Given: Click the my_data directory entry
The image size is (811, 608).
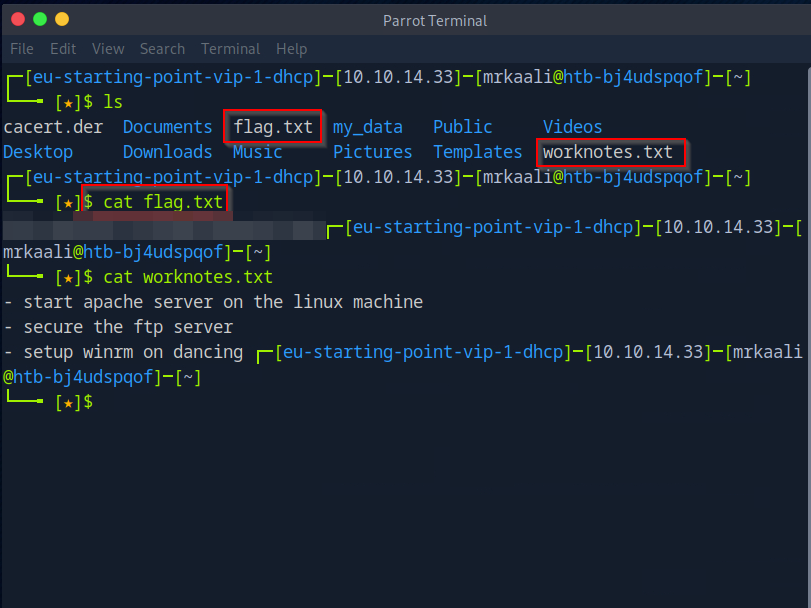Looking at the screenshot, I should click(367, 127).
